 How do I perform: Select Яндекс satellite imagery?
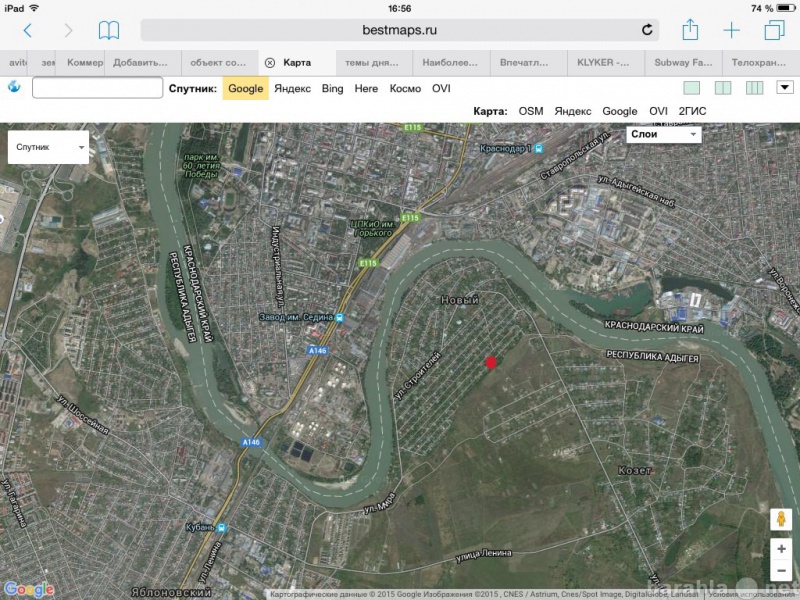tap(292, 89)
